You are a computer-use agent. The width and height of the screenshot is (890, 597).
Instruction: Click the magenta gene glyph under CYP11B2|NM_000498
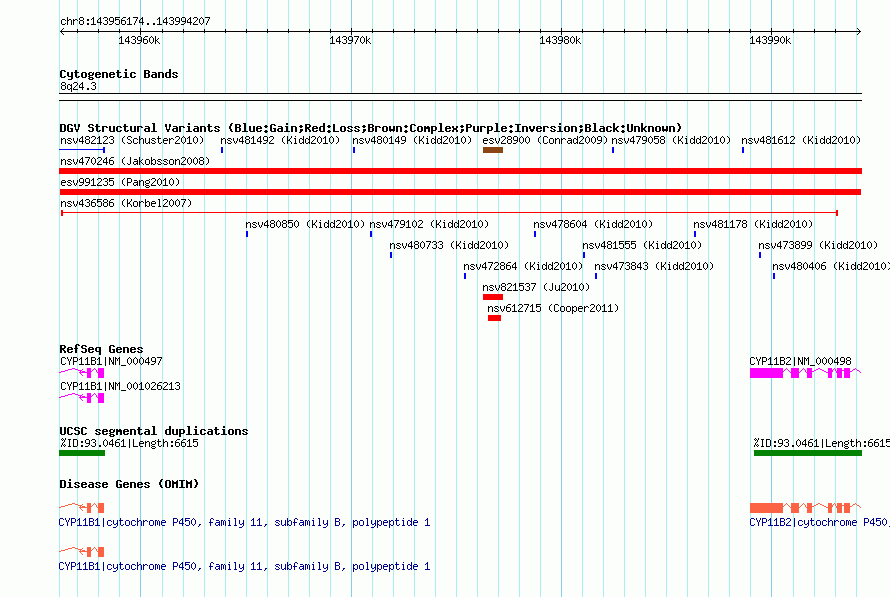tap(805, 373)
